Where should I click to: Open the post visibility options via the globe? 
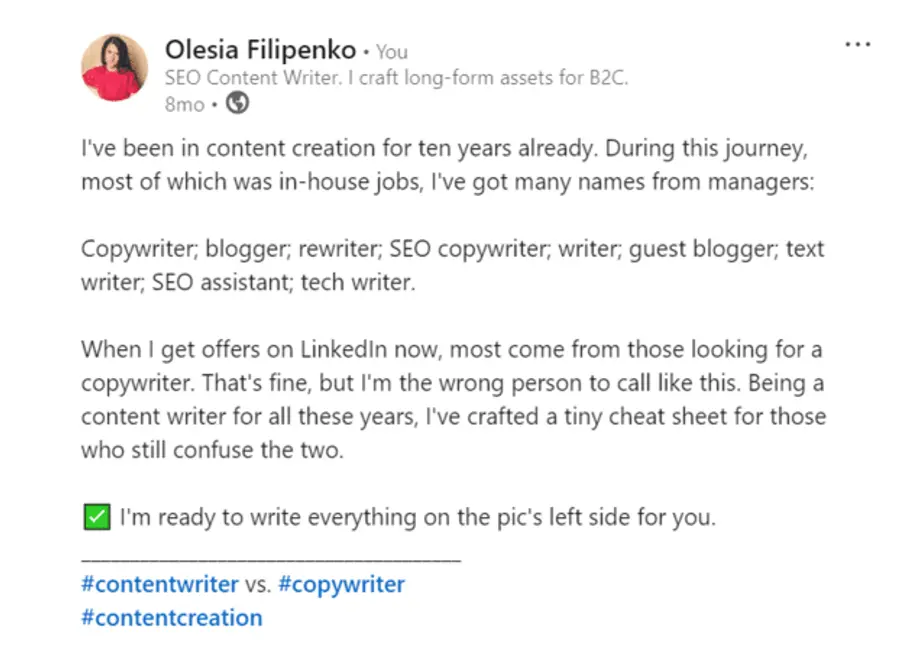point(236,104)
